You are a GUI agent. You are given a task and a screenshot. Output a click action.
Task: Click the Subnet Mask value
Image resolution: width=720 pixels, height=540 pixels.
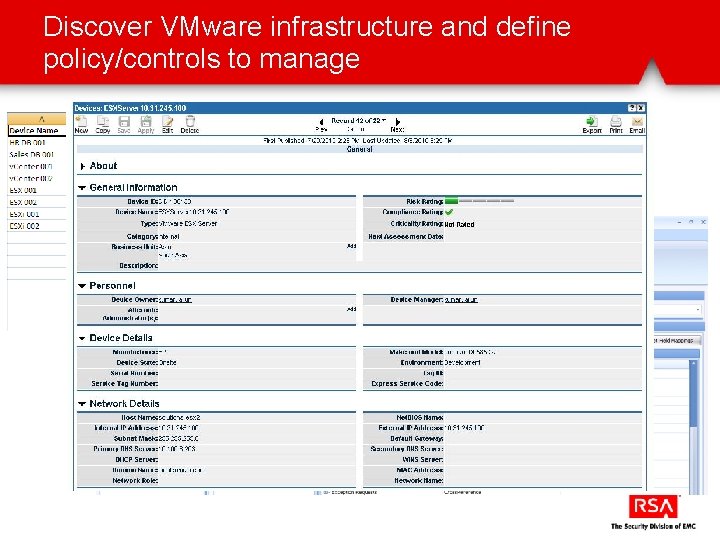(x=179, y=439)
